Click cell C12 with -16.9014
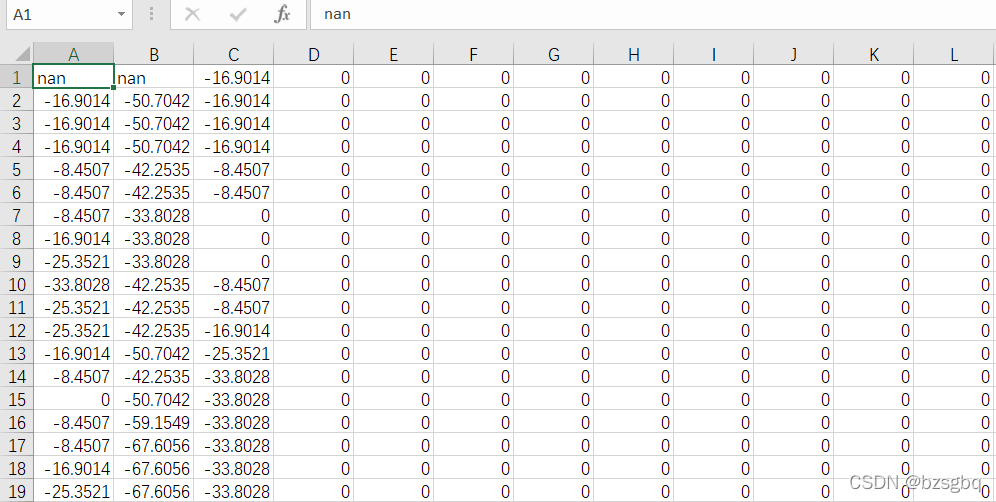This screenshot has width=996, height=502. [234, 330]
